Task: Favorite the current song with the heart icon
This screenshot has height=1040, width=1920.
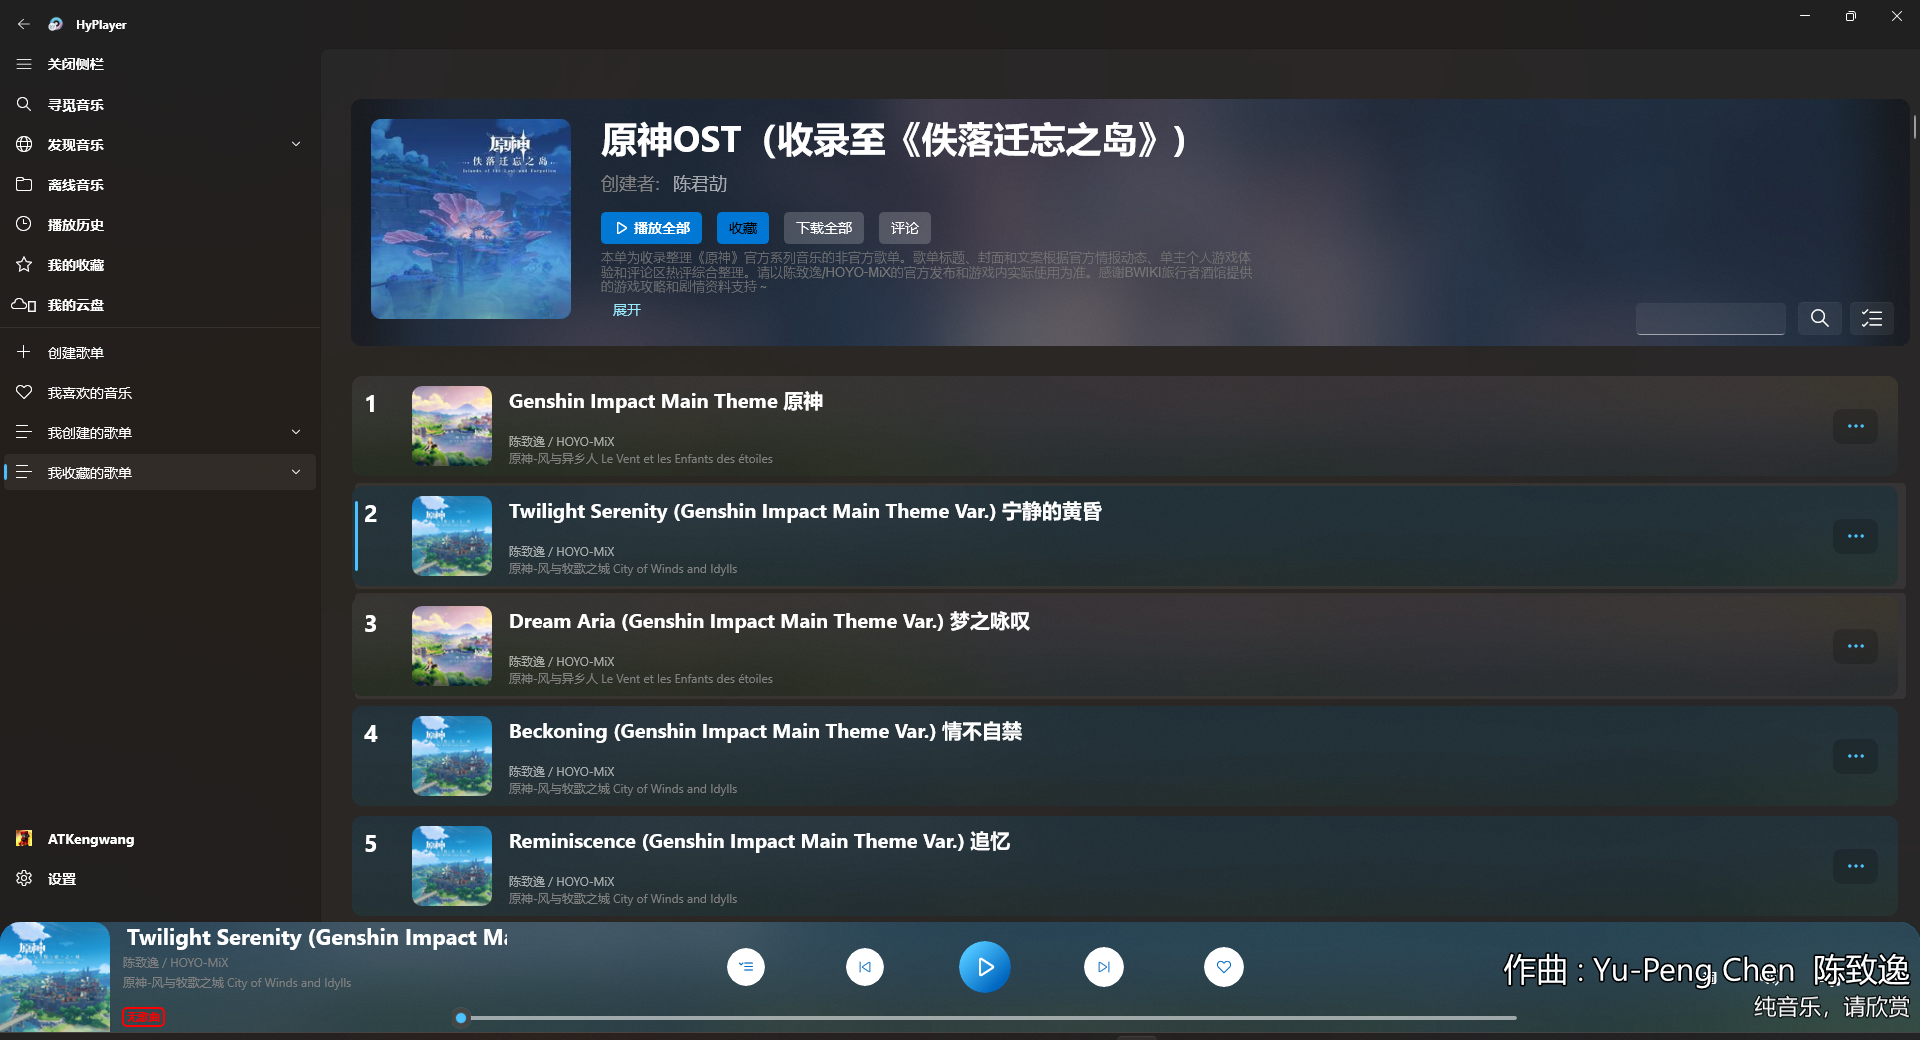Action: coord(1223,967)
